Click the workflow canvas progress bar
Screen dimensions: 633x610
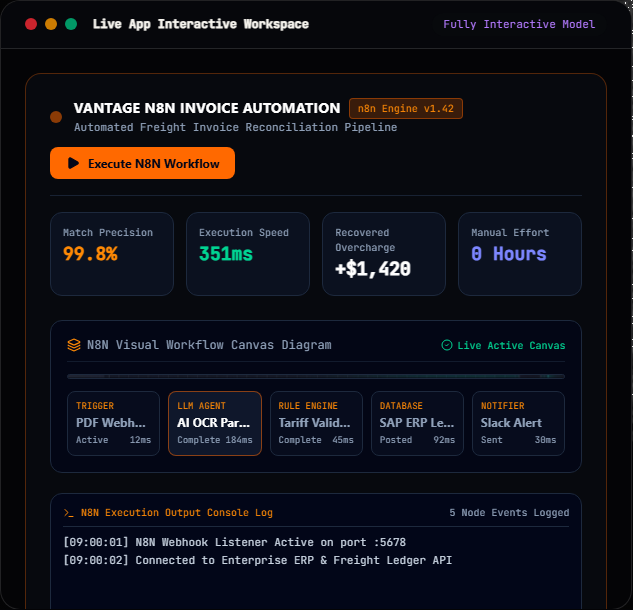316,376
